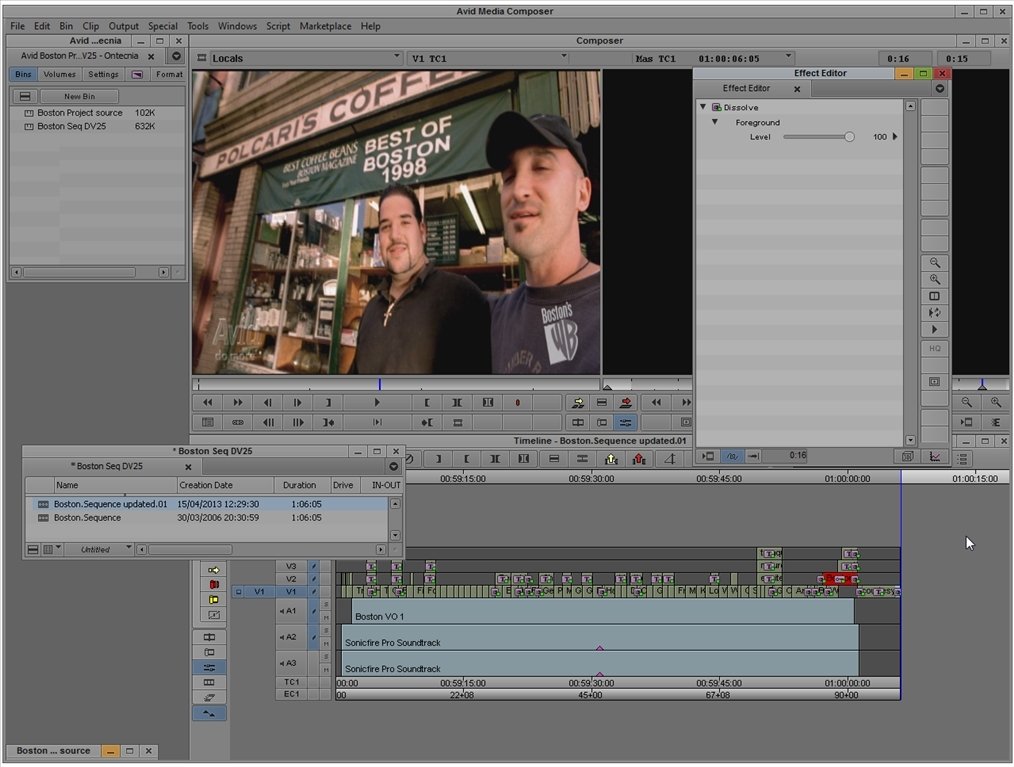
Task: Collapse the Foreground parameter group
Action: coord(715,122)
